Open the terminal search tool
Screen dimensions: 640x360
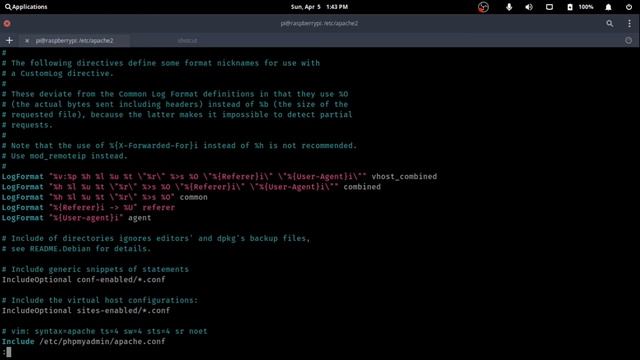click(609, 24)
